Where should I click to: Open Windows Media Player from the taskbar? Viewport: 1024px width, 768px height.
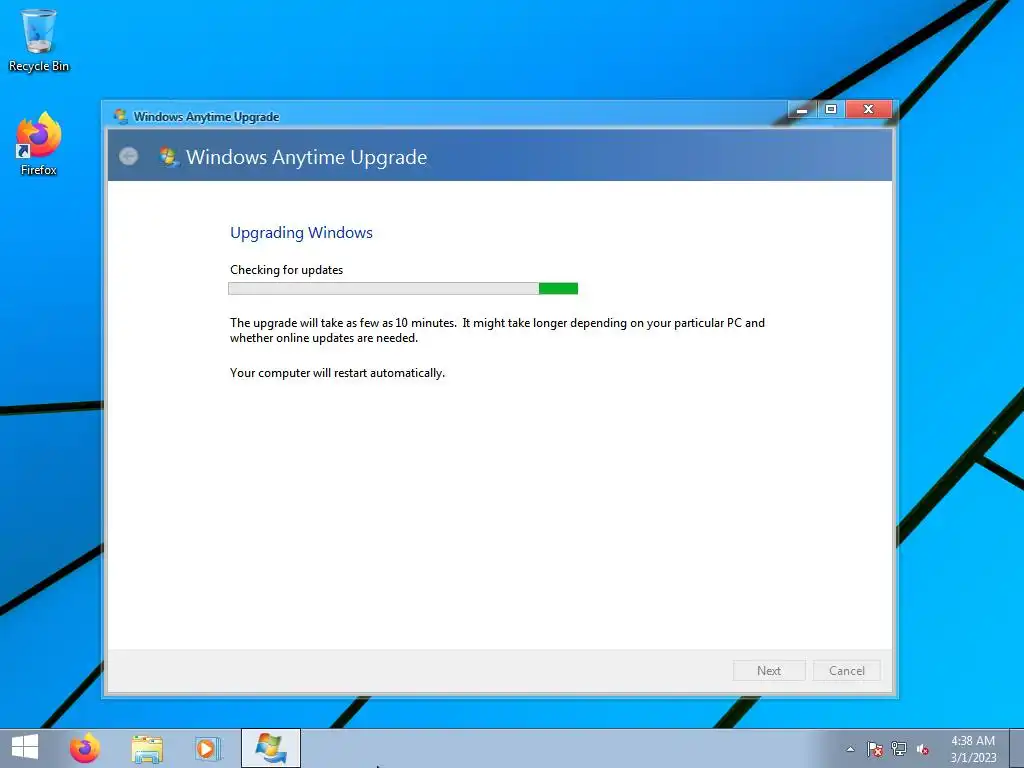pos(208,748)
